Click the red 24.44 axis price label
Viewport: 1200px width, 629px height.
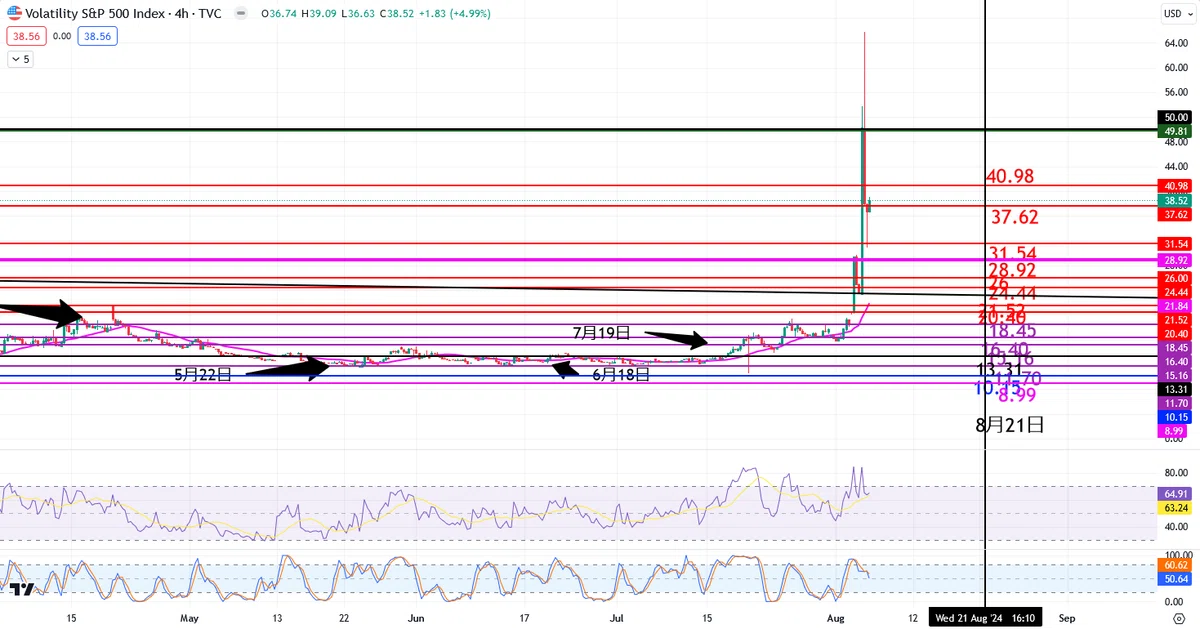[x=1175, y=291]
